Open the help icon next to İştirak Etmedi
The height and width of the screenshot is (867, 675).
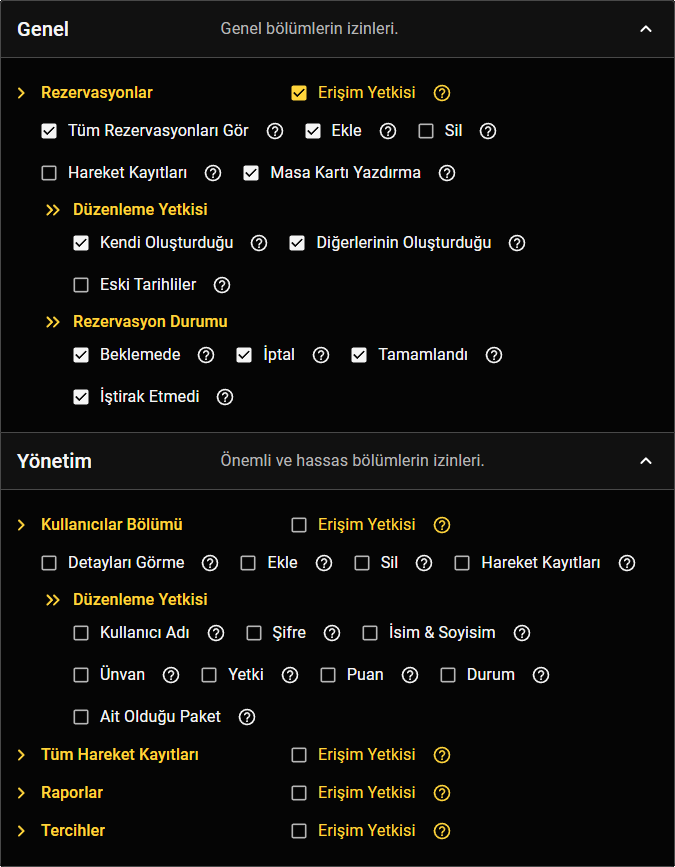coord(224,396)
